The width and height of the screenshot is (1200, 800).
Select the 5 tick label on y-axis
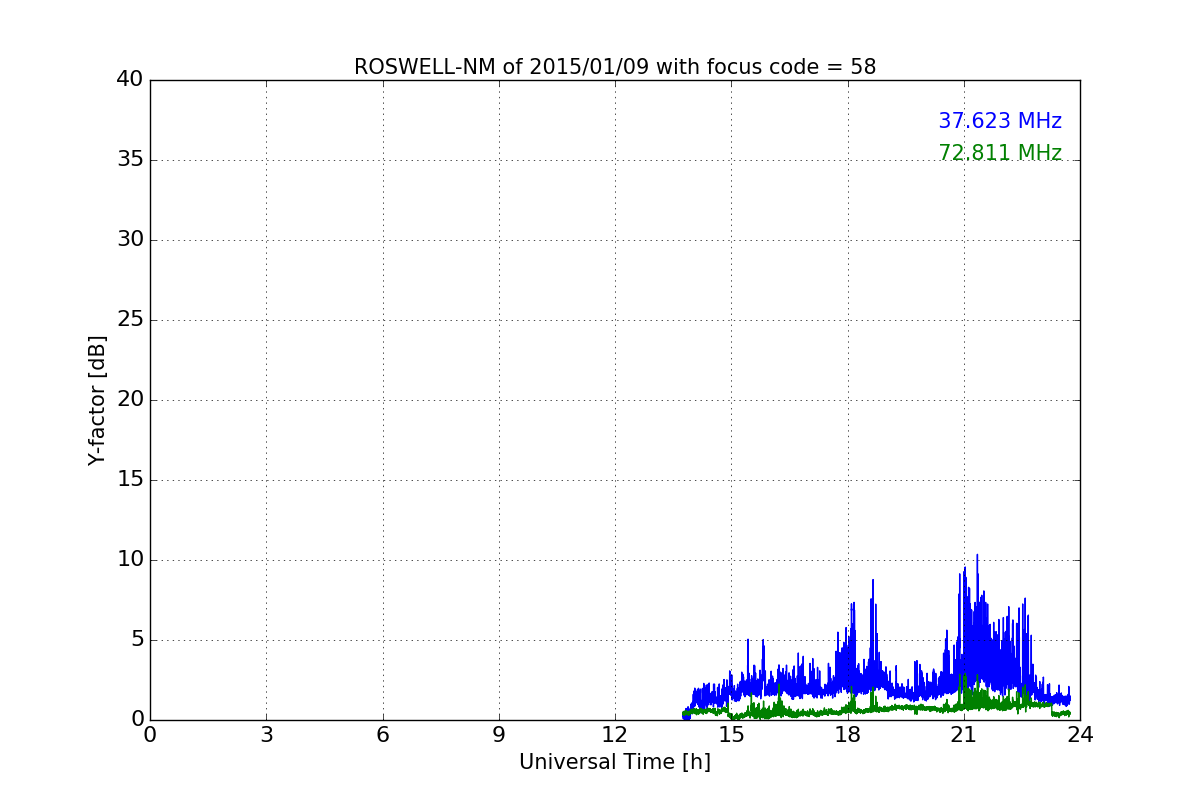pos(136,640)
